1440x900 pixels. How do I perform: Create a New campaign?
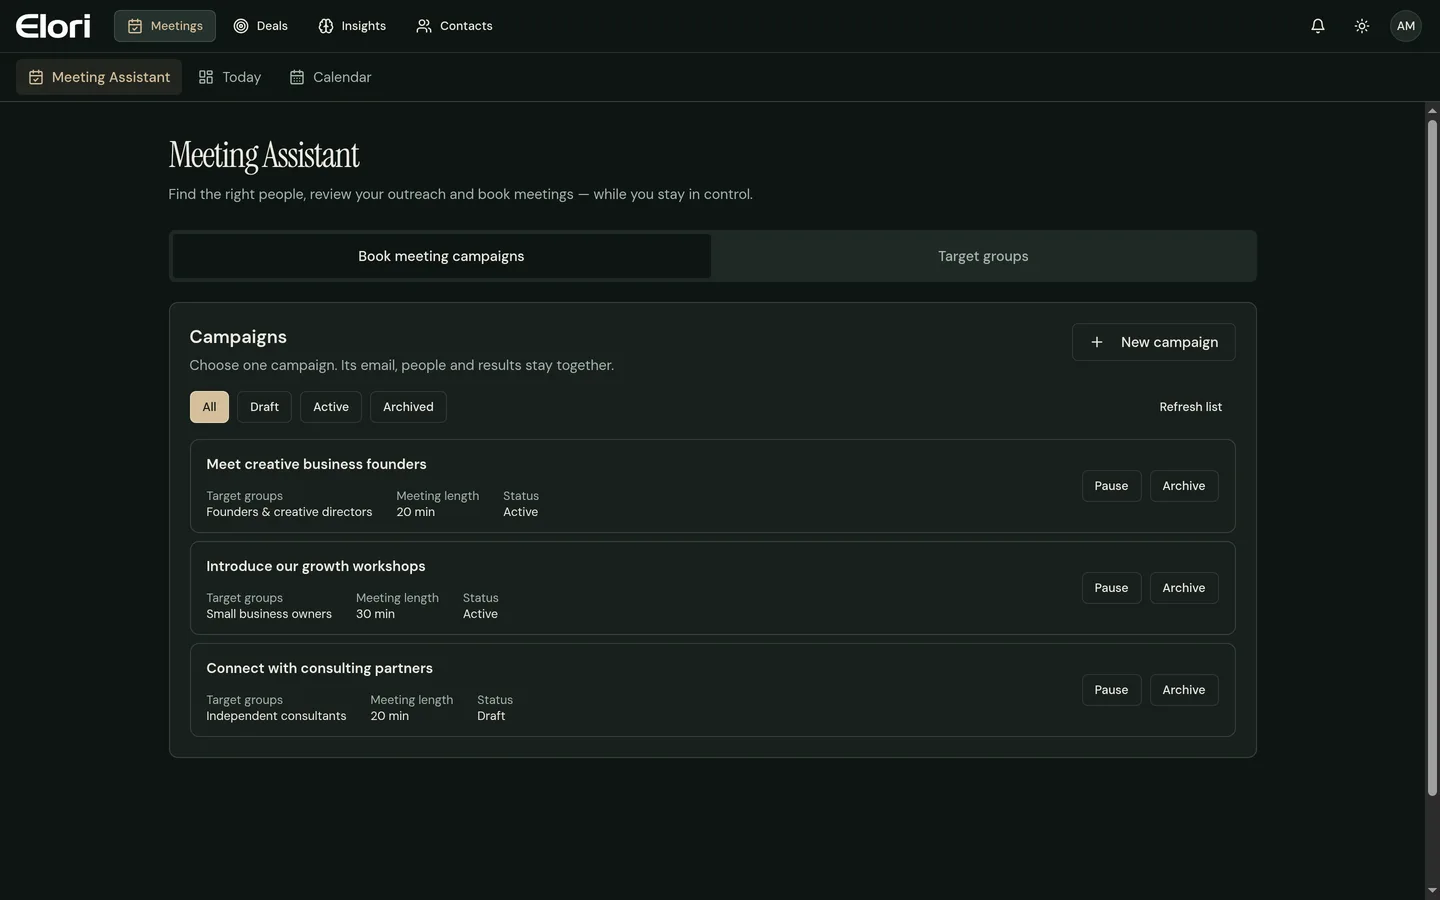pyautogui.click(x=1153, y=342)
